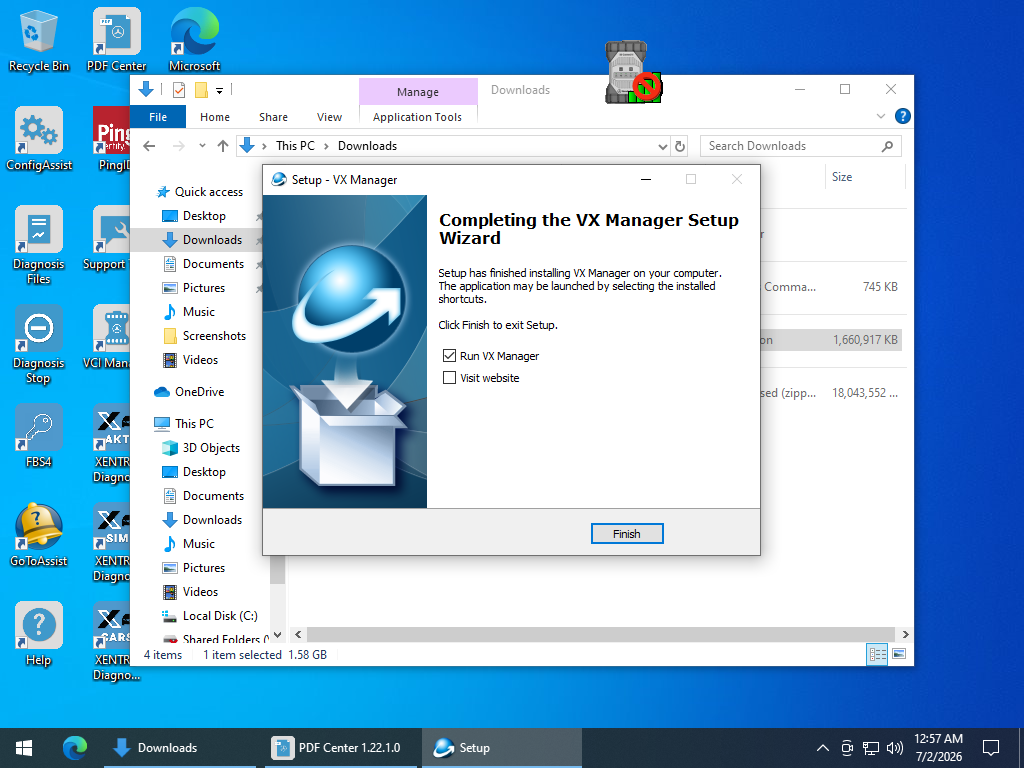Switch to the View ribbon tab
The image size is (1024, 768).
[x=329, y=117]
